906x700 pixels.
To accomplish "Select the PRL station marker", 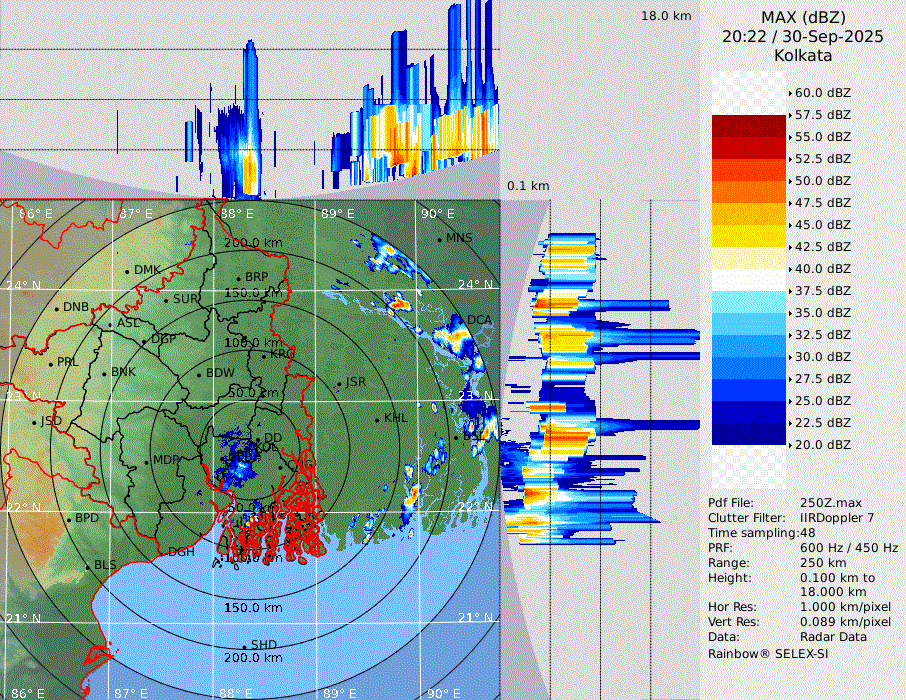I will (x=50, y=362).
